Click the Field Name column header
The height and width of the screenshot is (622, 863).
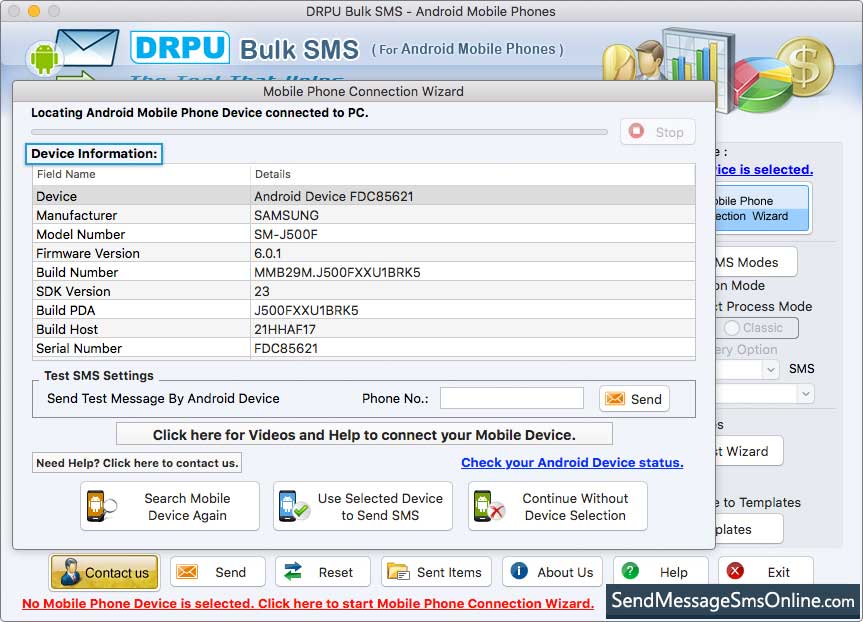coord(141,174)
